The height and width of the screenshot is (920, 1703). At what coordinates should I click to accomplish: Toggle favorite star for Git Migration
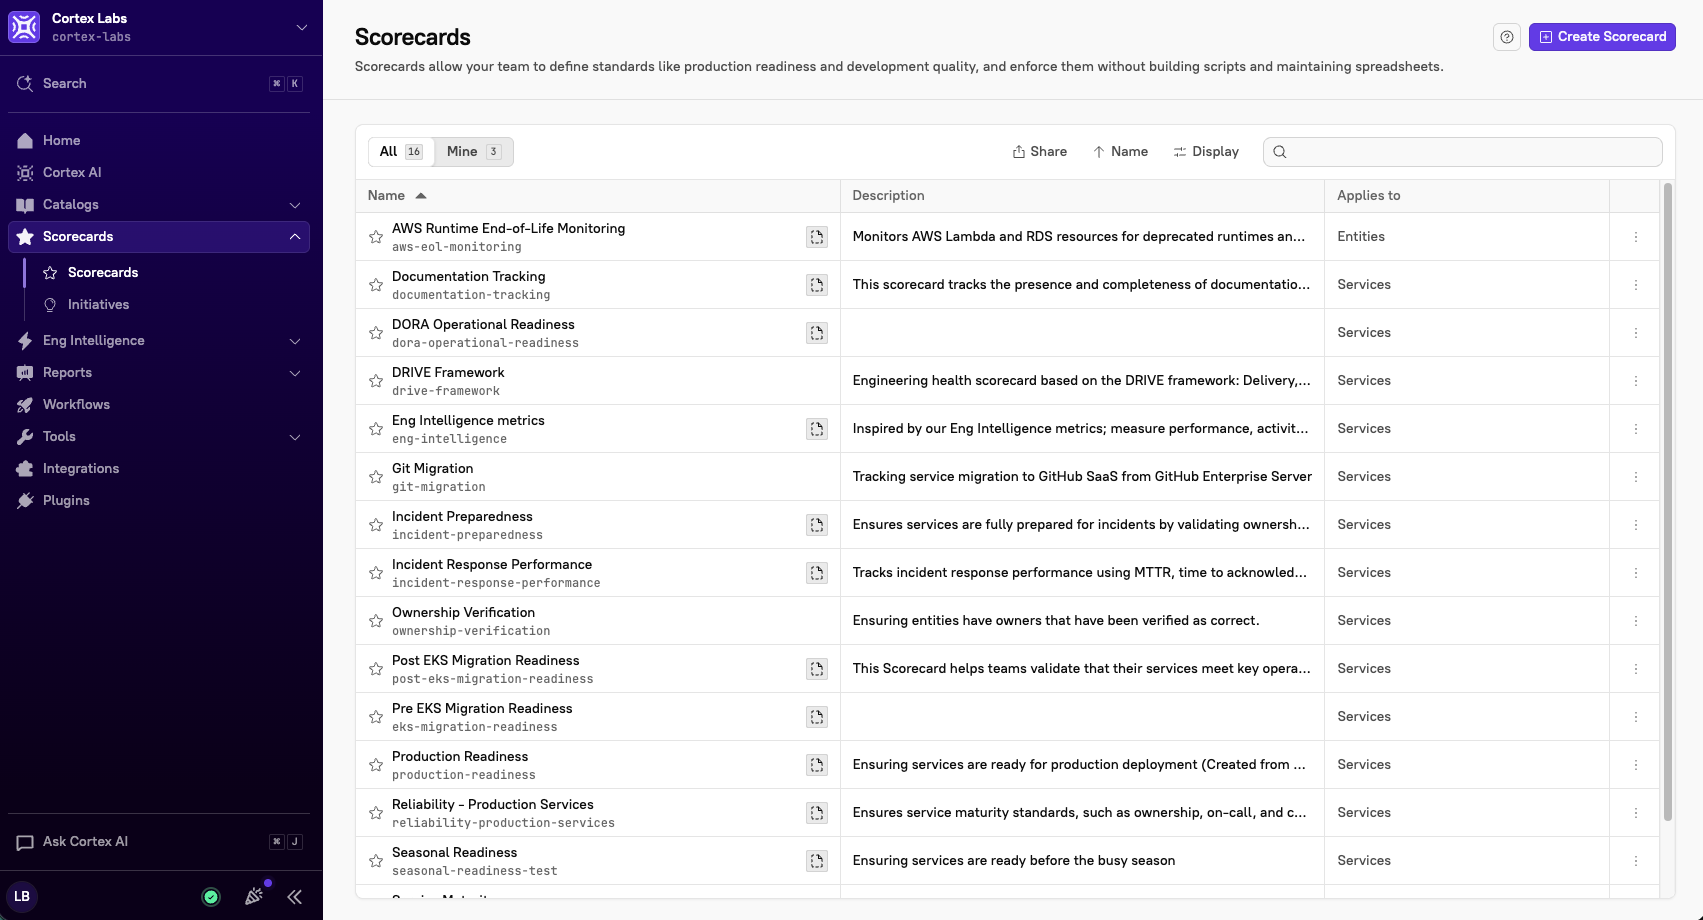pos(376,477)
